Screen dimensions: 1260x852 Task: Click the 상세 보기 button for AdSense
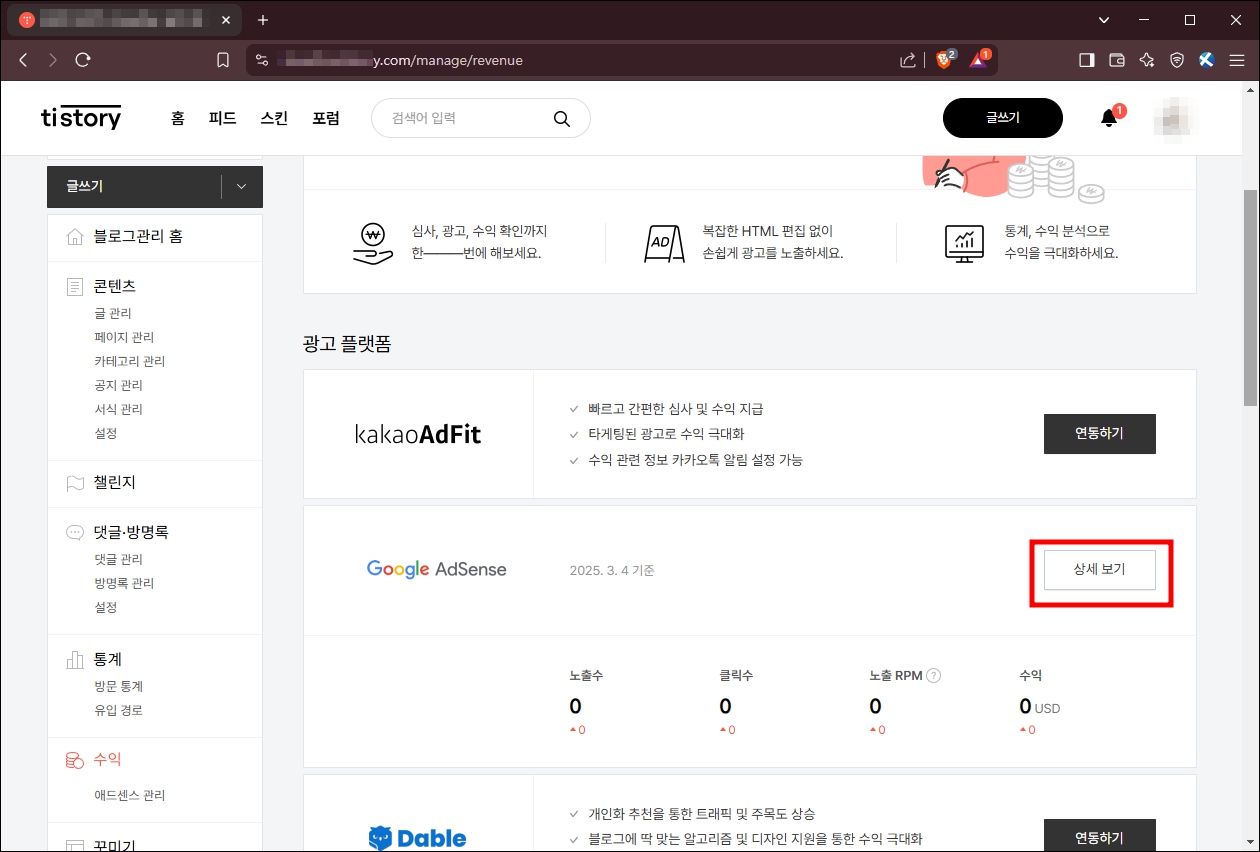1100,568
